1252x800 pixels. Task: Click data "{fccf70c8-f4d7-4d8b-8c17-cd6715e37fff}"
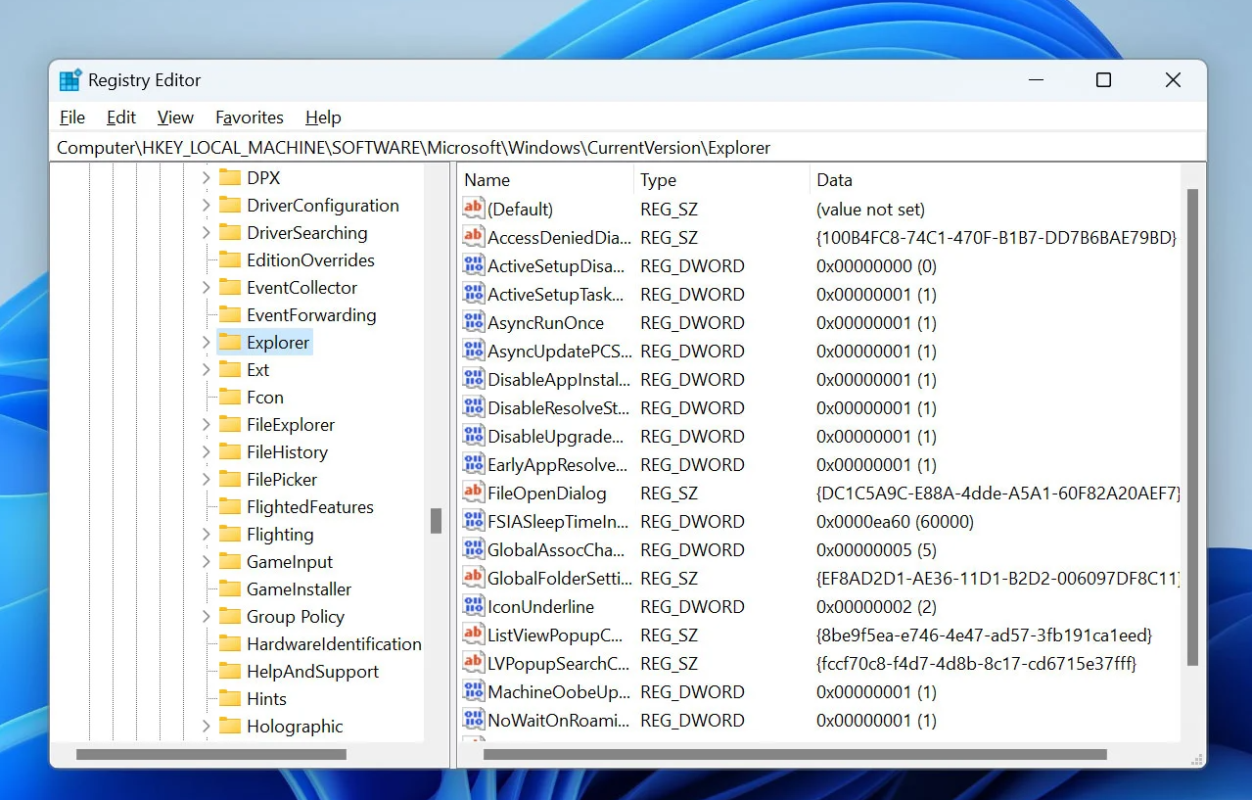977,662
